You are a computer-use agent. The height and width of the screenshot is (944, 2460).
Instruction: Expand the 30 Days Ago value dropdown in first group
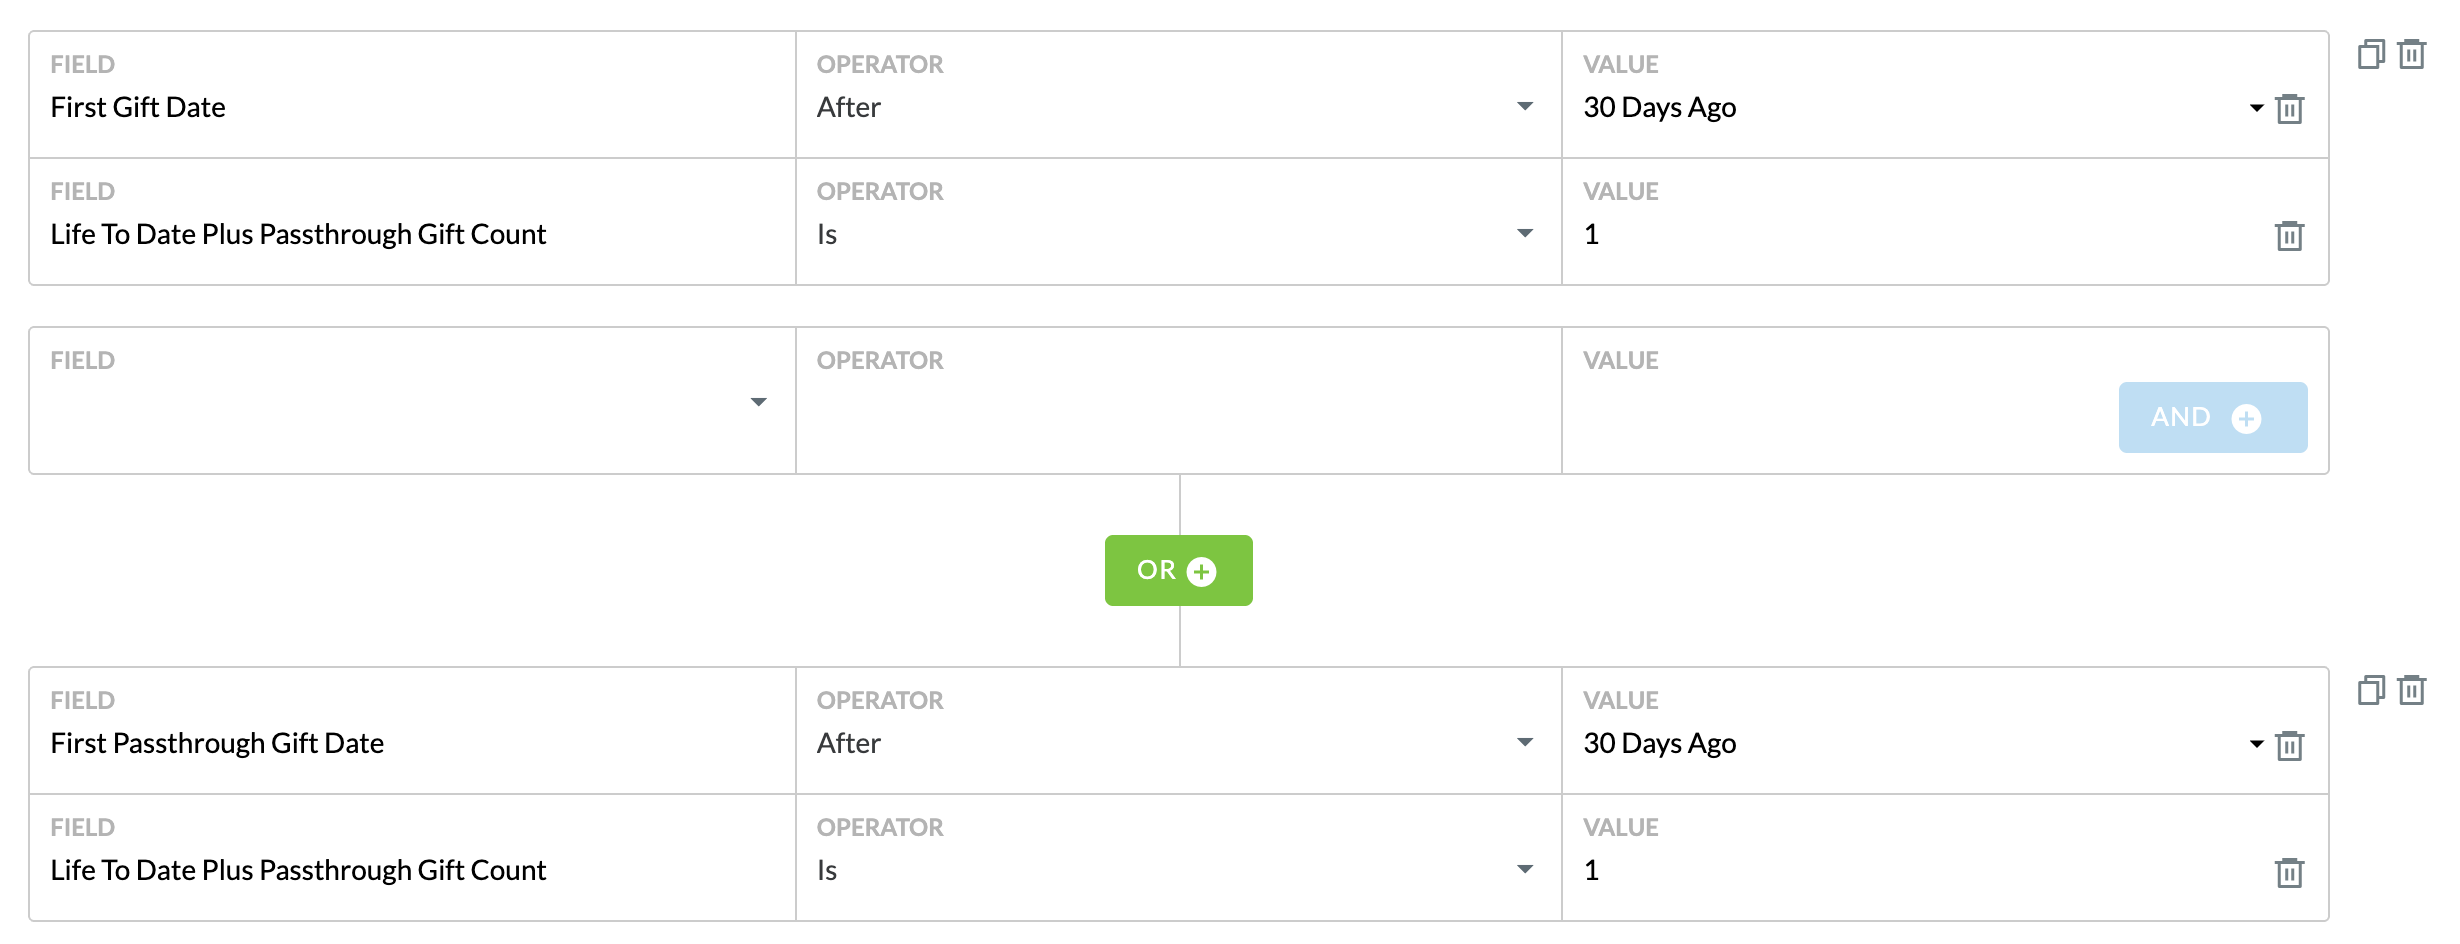(2256, 108)
